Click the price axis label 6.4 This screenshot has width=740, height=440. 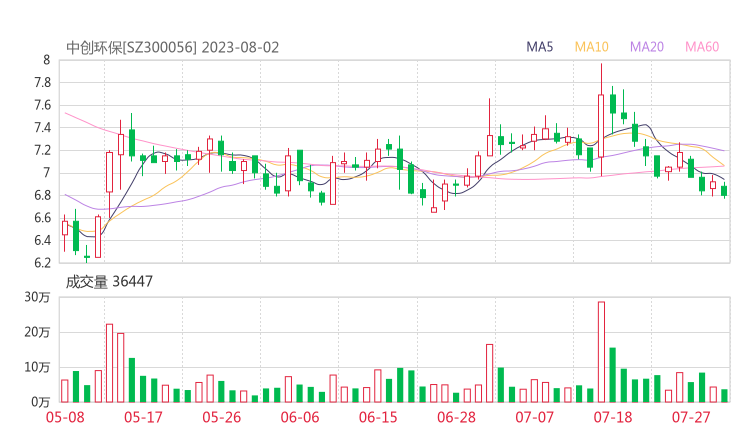42,240
